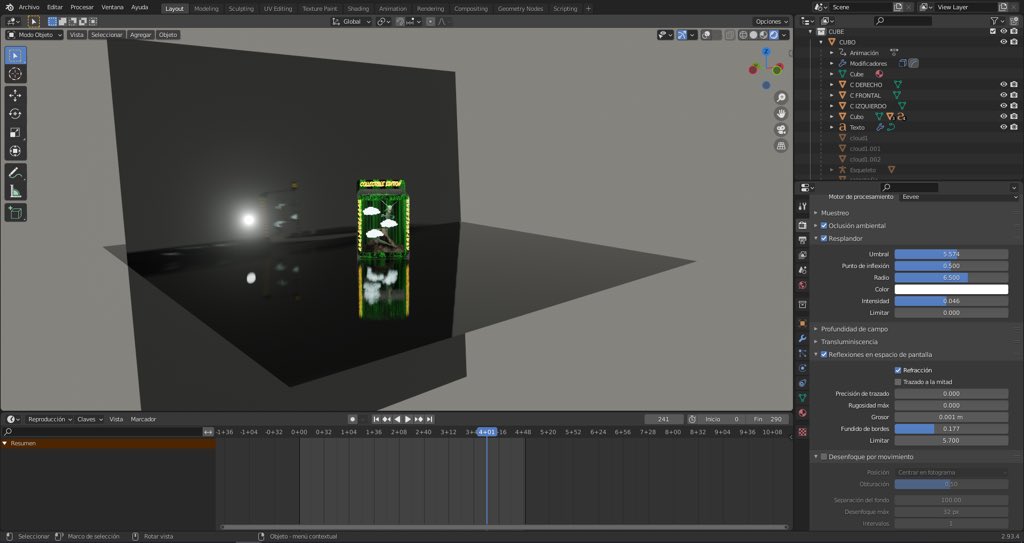Select the Select Box tool

[15, 56]
